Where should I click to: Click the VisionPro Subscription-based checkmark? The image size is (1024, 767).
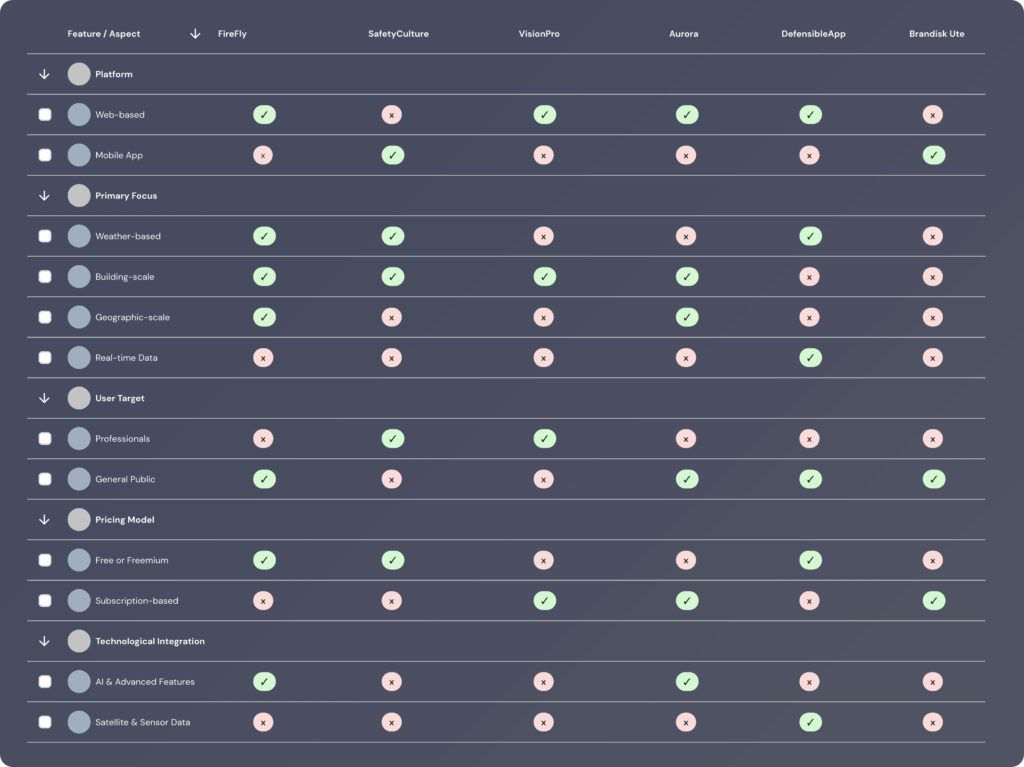pos(545,601)
